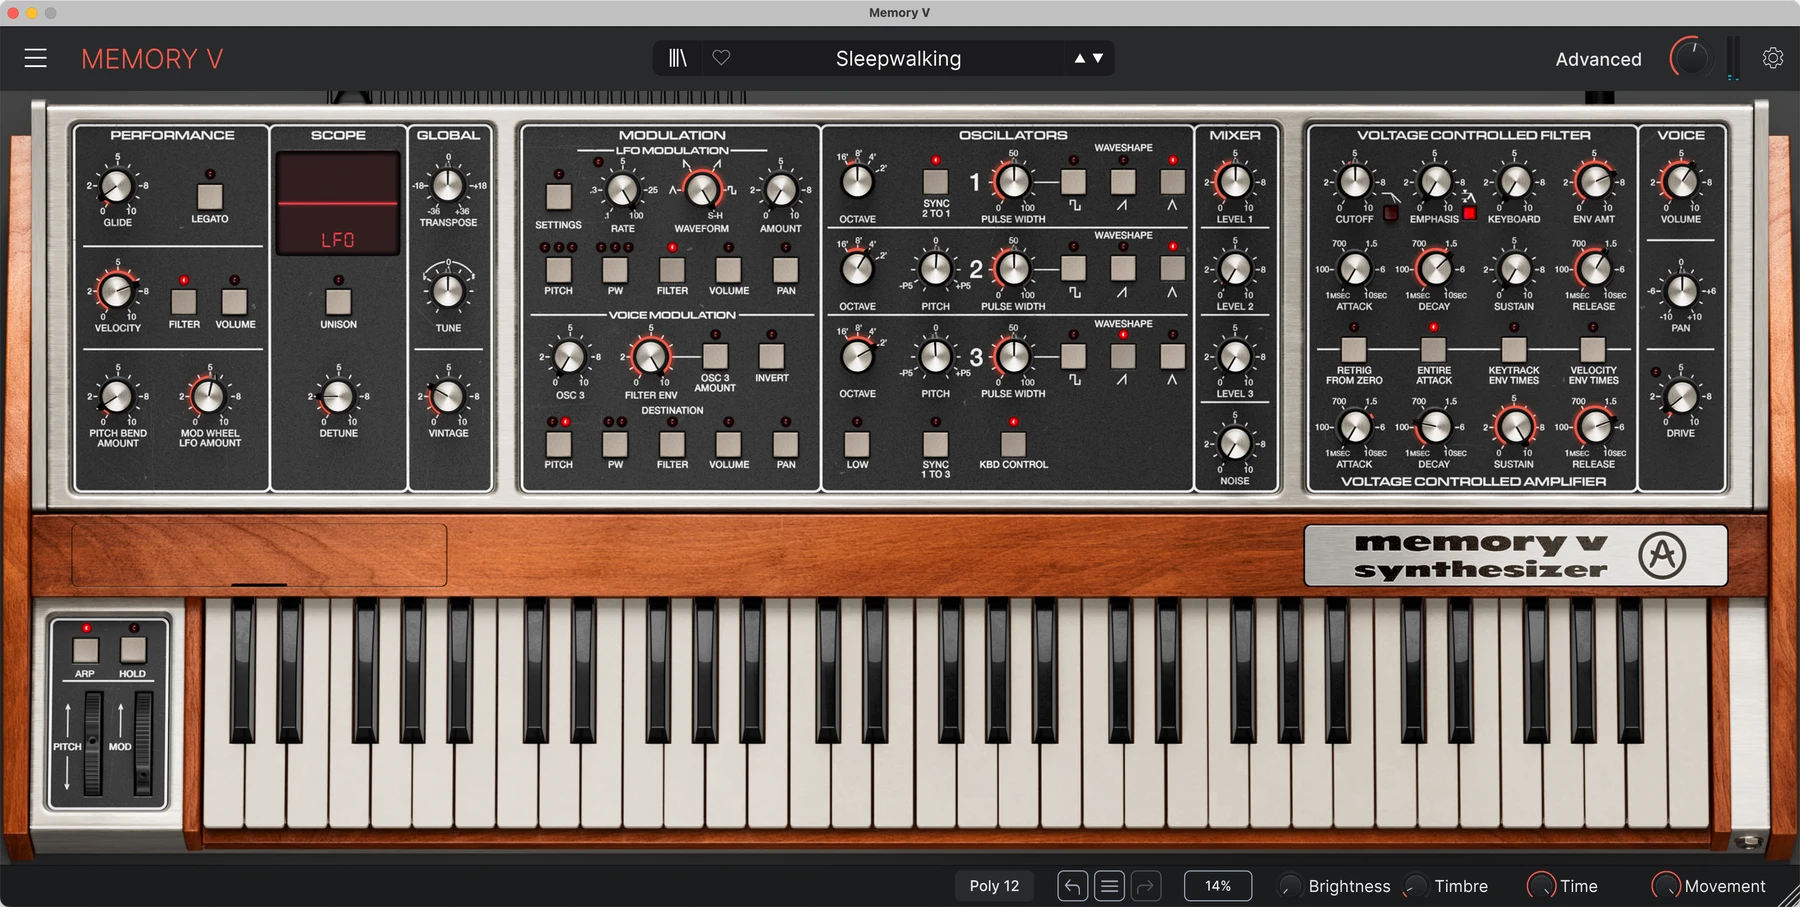The width and height of the screenshot is (1800, 907).
Task: Select the previous preset up arrow
Action: (x=1080, y=58)
